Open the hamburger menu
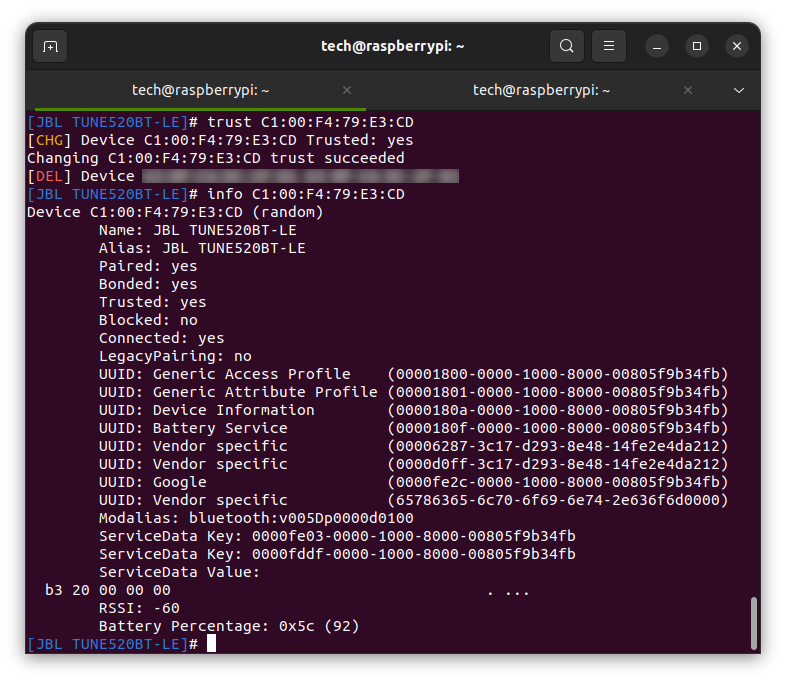Screen dimensions: 786x682 tap(609, 46)
